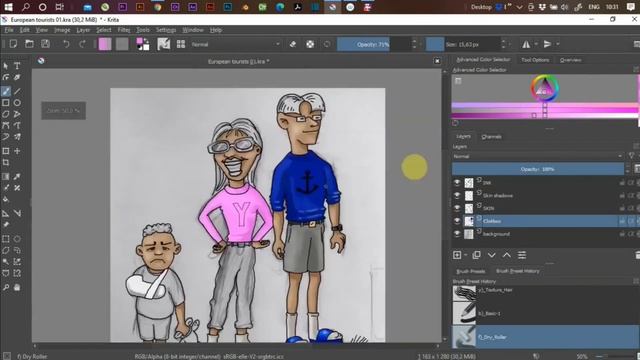640x360 pixels.
Task: Select the background layer row
Action: tap(545, 234)
